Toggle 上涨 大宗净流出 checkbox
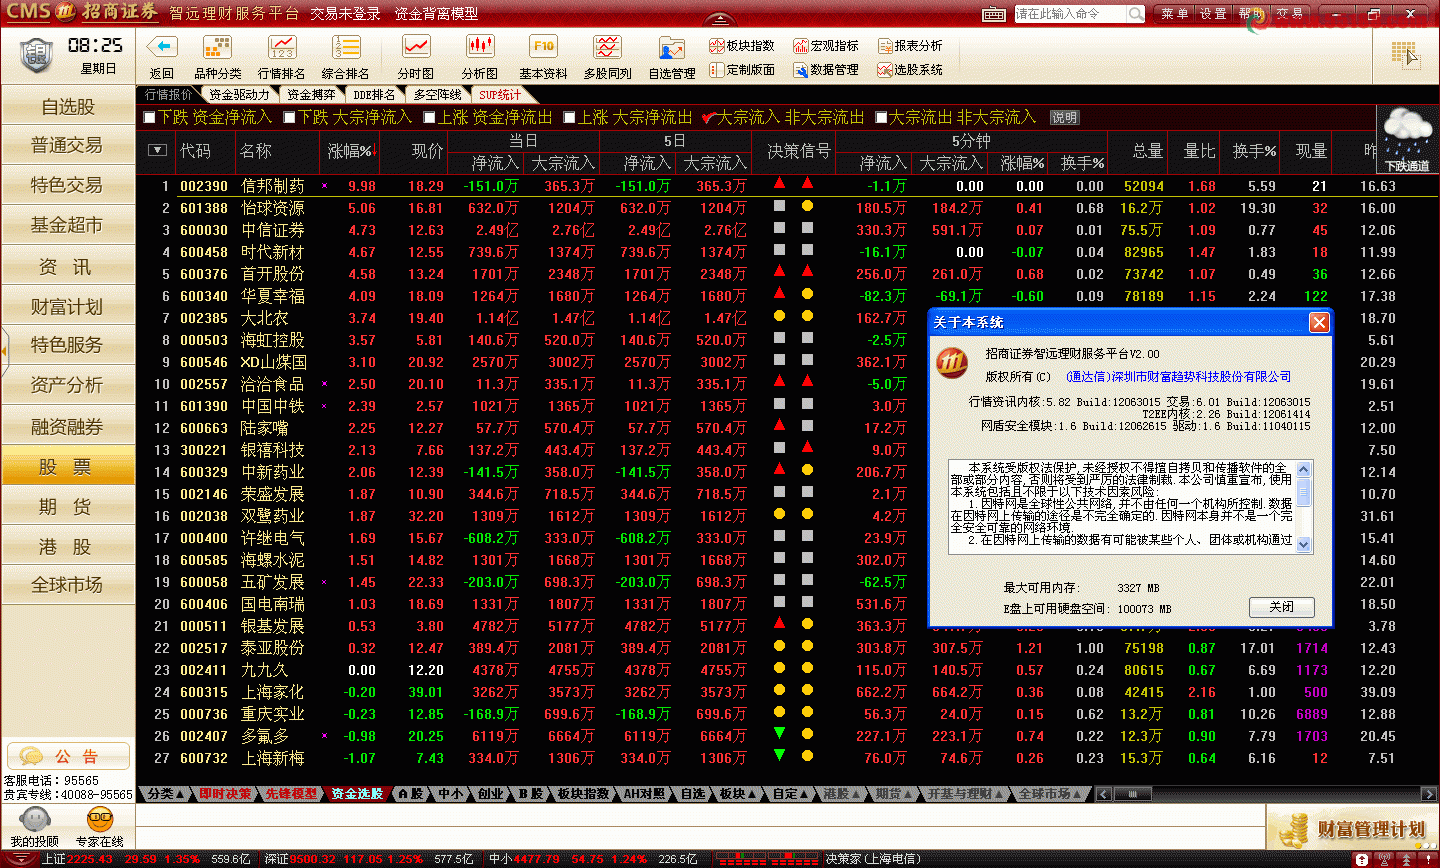This screenshot has width=1440, height=868. coord(570,118)
